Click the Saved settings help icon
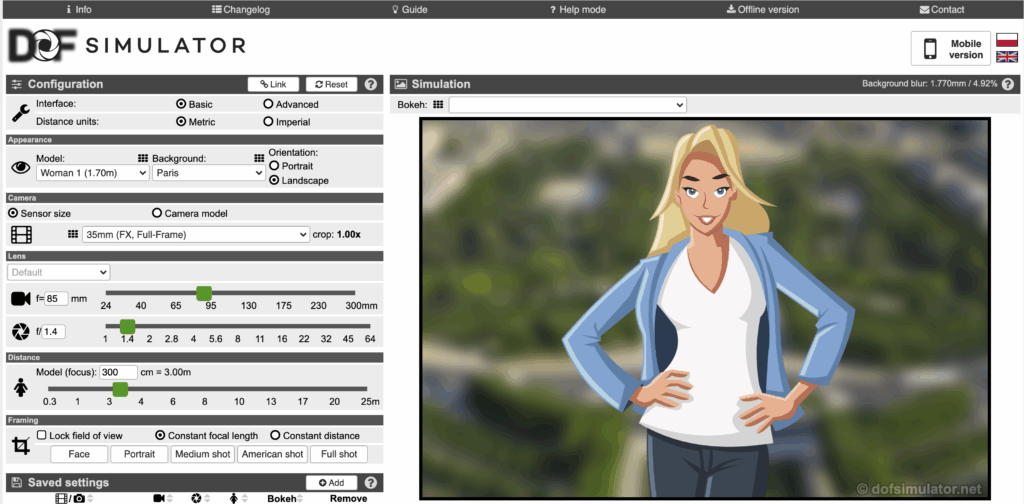The image size is (1024, 504). 370,483
